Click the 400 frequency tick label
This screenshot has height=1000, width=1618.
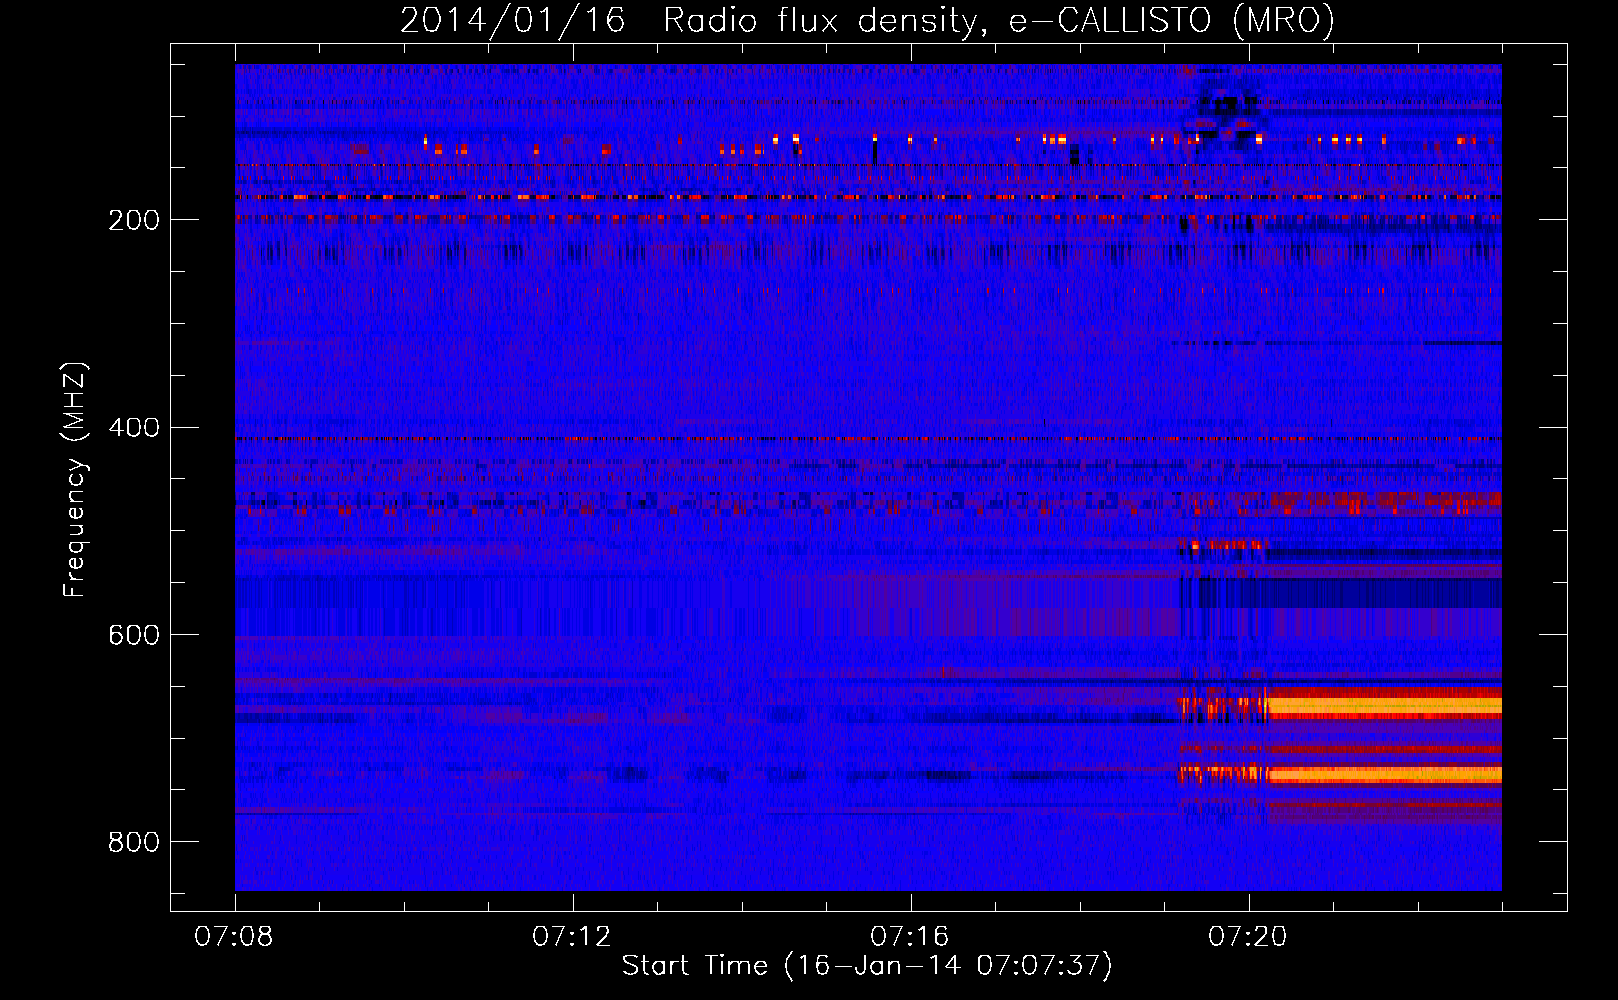[133, 428]
